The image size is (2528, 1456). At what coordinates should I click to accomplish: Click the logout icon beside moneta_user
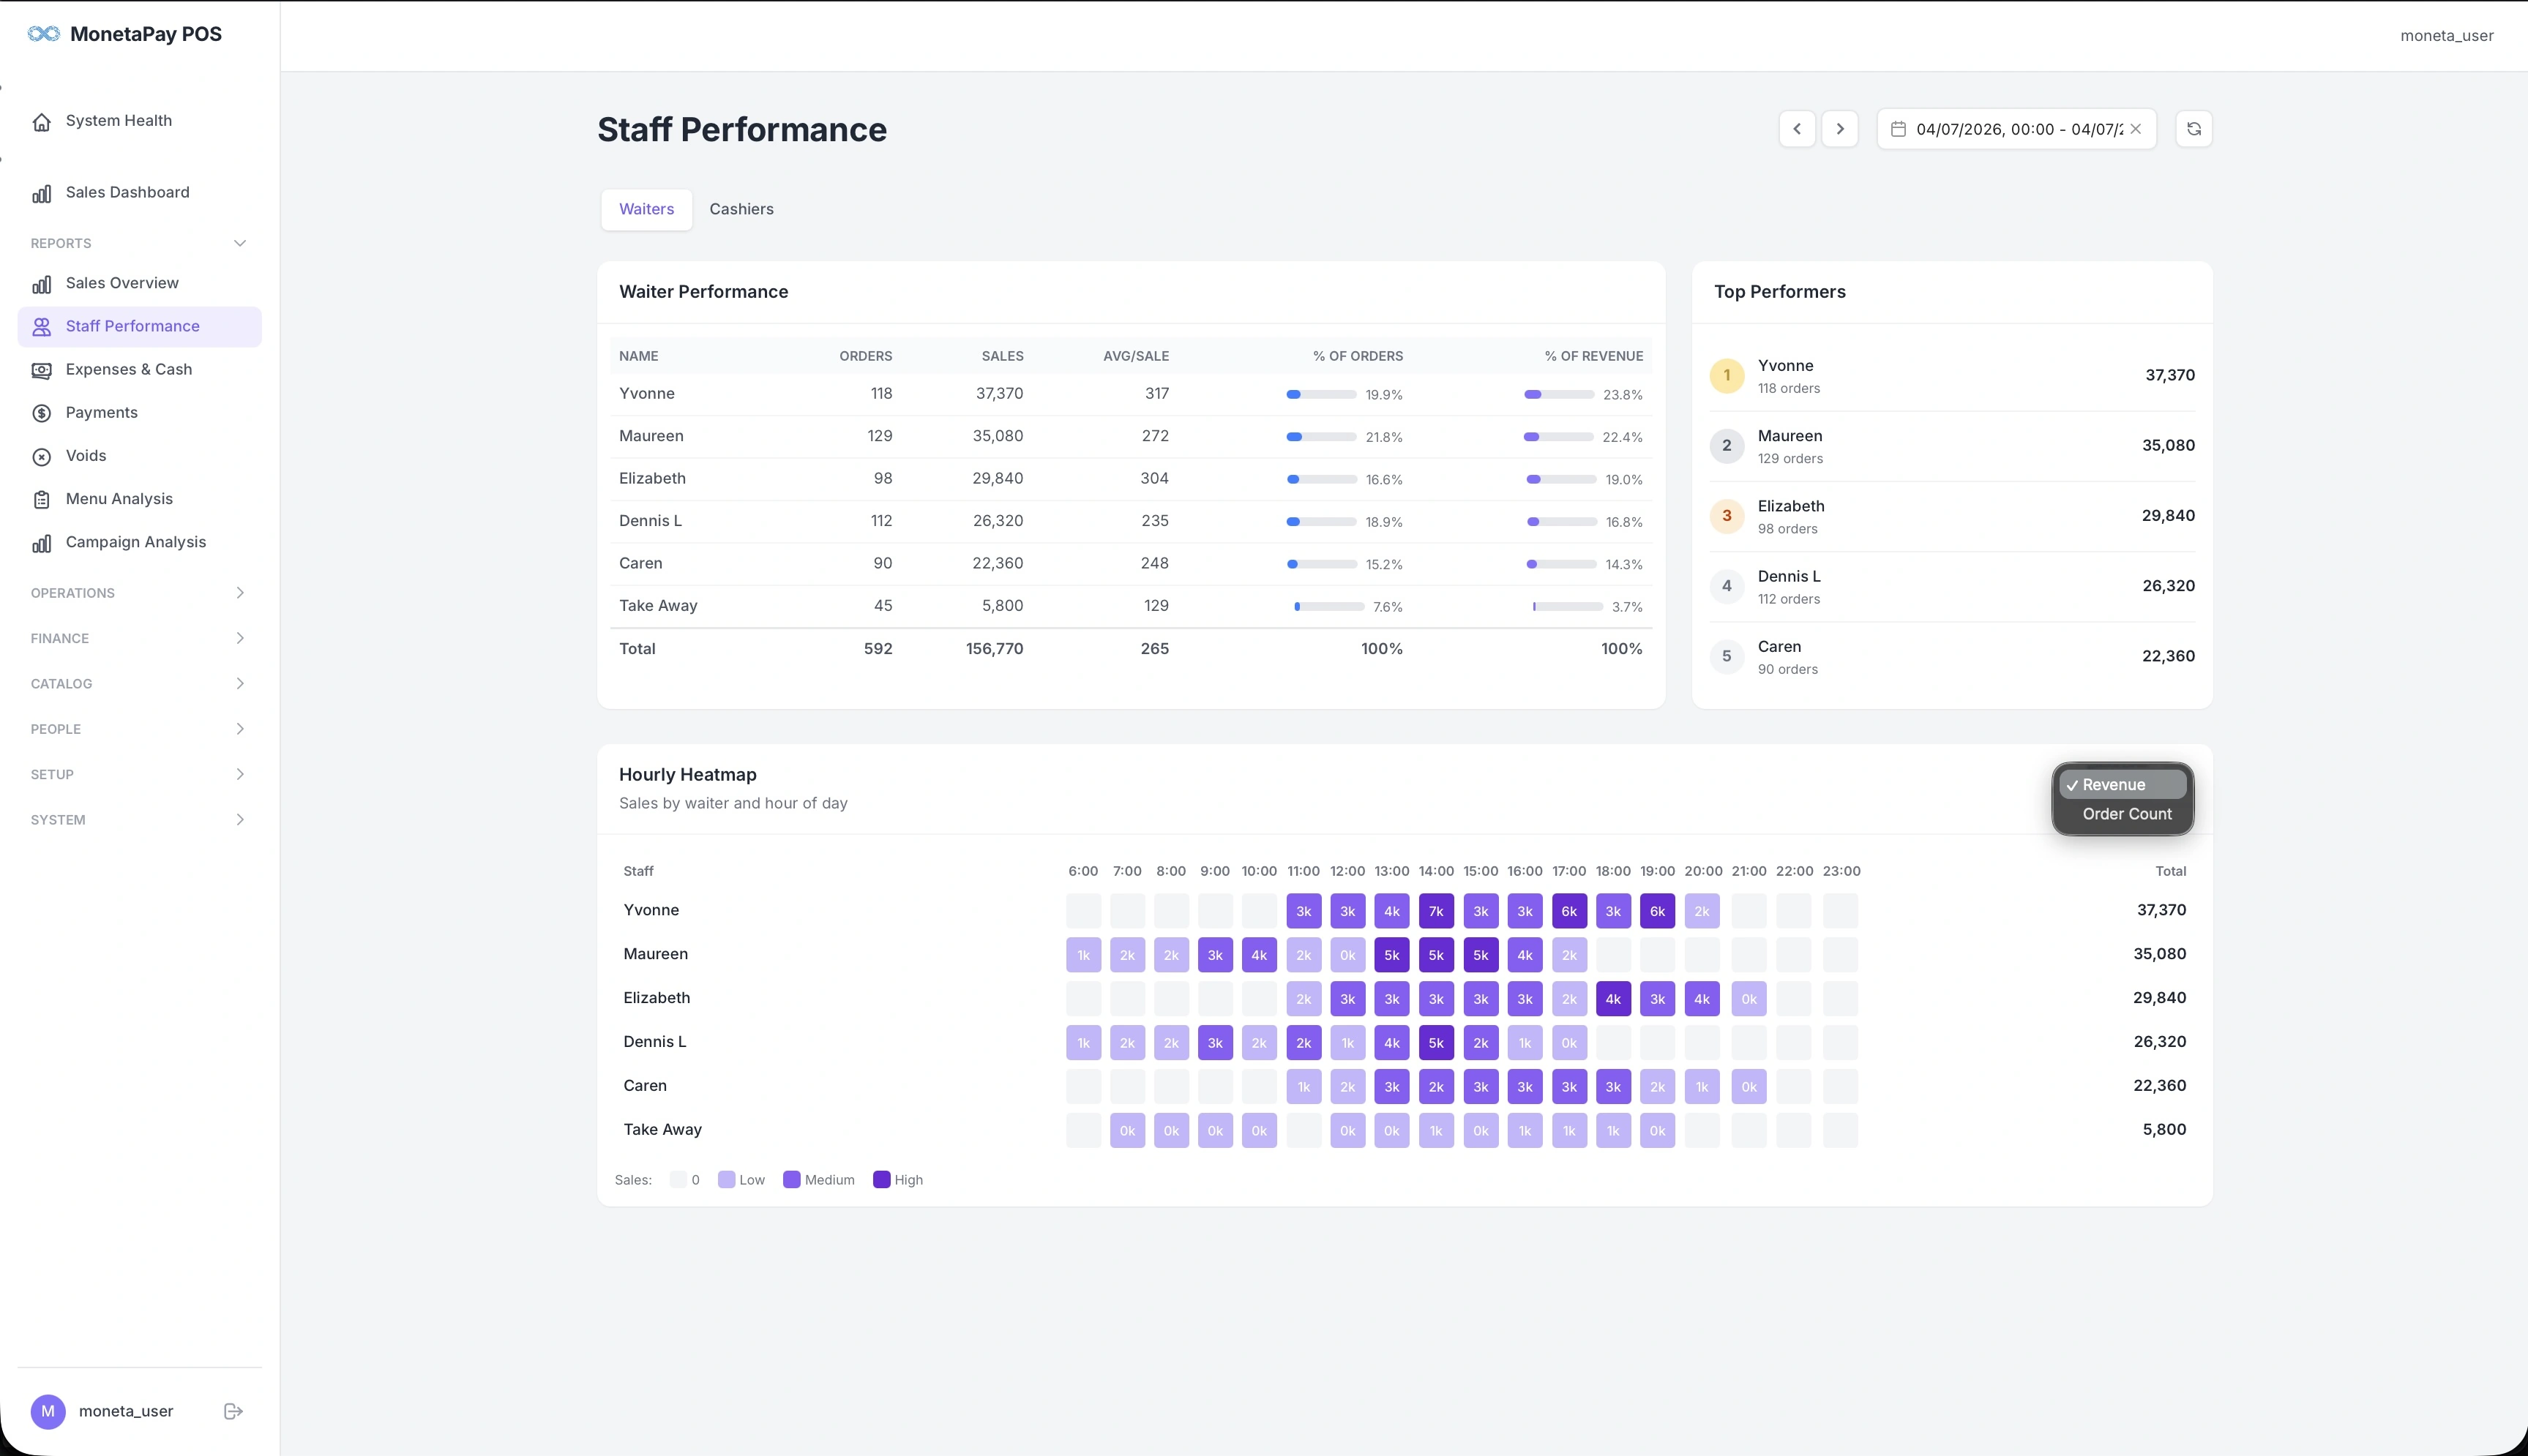point(233,1411)
